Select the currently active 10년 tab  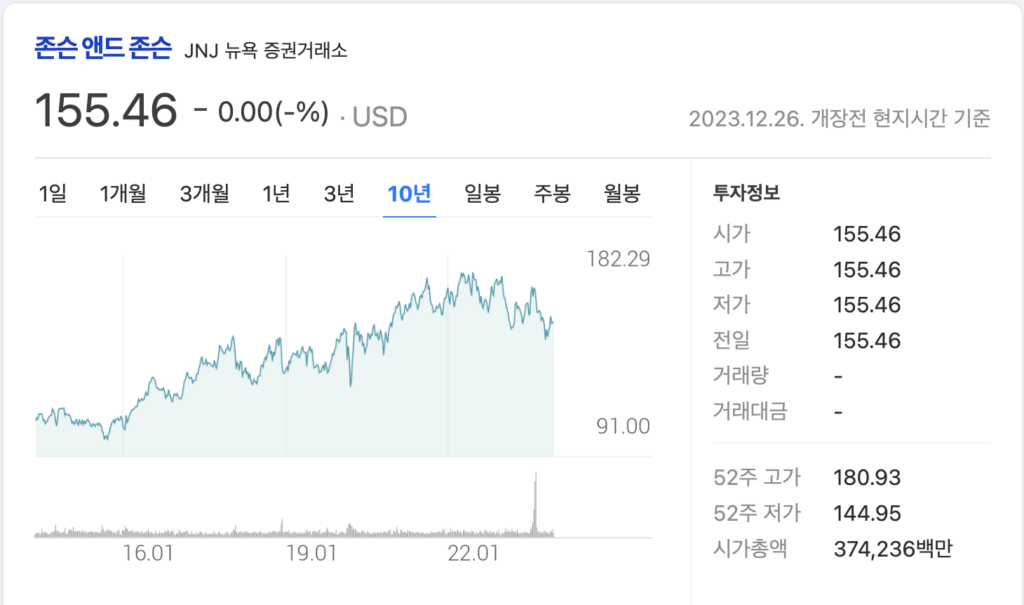[x=408, y=196]
